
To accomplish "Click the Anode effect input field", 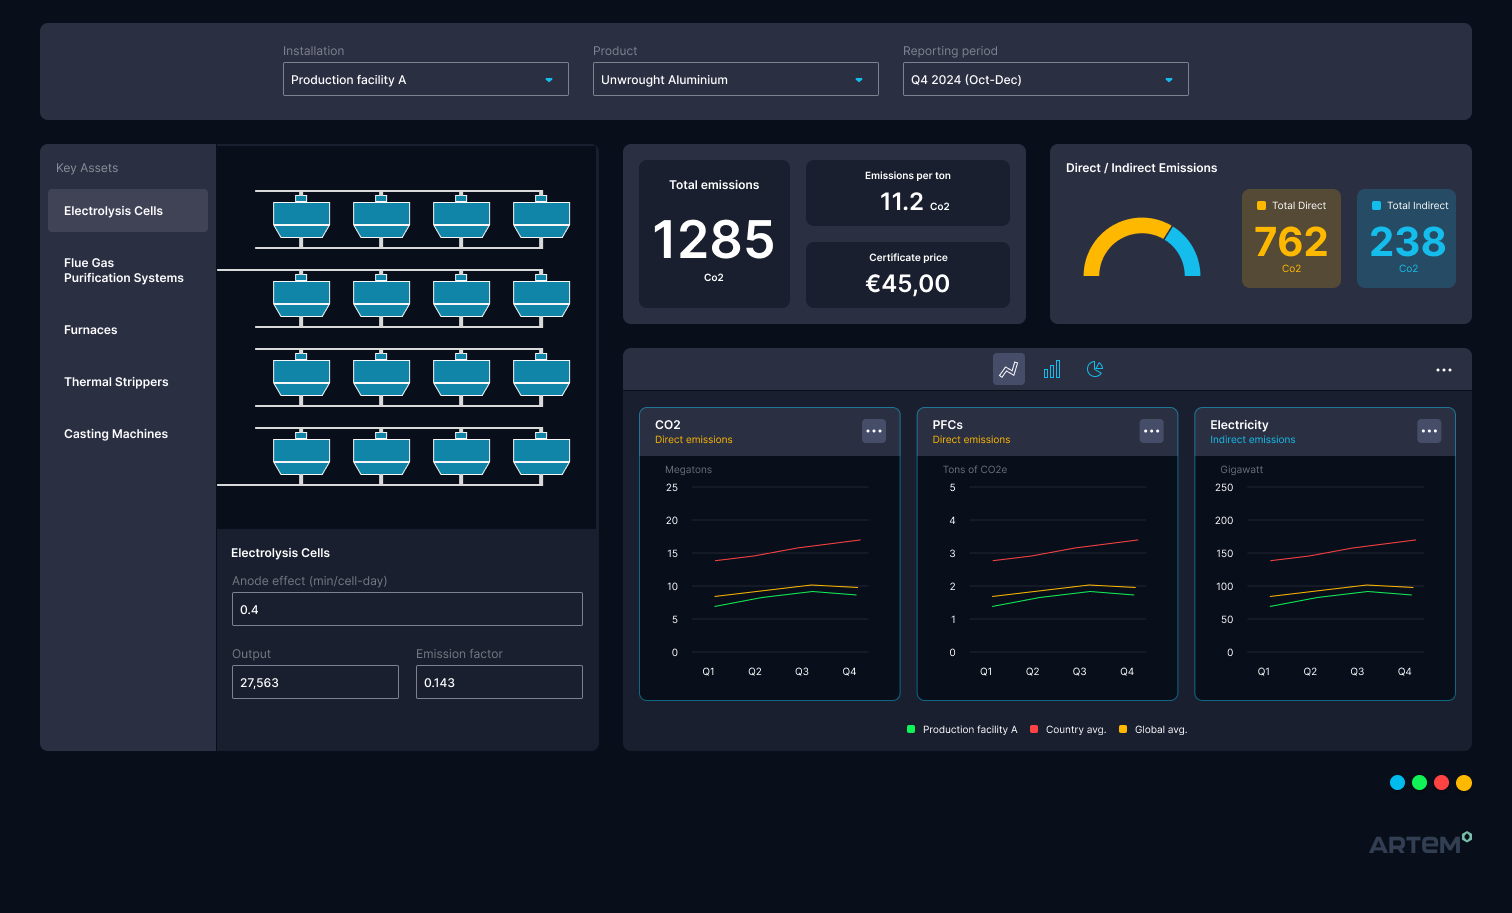I will tap(407, 609).
